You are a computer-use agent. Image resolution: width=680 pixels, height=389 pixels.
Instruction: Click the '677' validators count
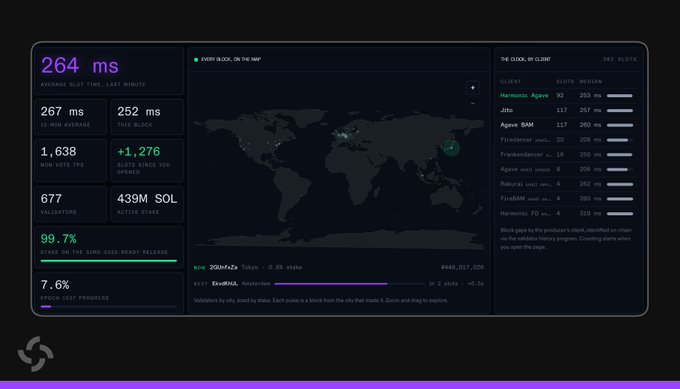coord(51,199)
